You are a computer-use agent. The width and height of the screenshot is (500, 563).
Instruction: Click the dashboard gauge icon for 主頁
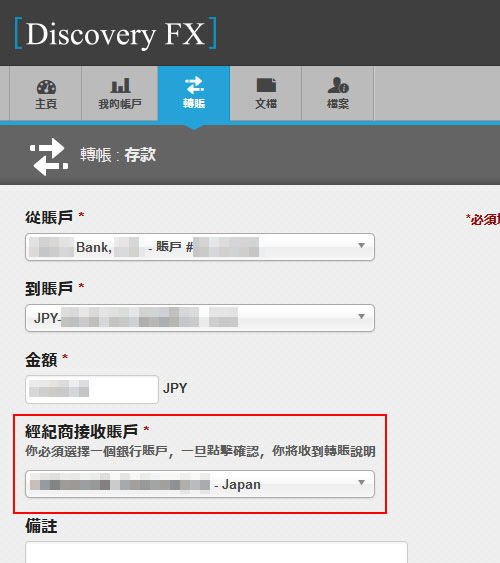(x=46, y=87)
